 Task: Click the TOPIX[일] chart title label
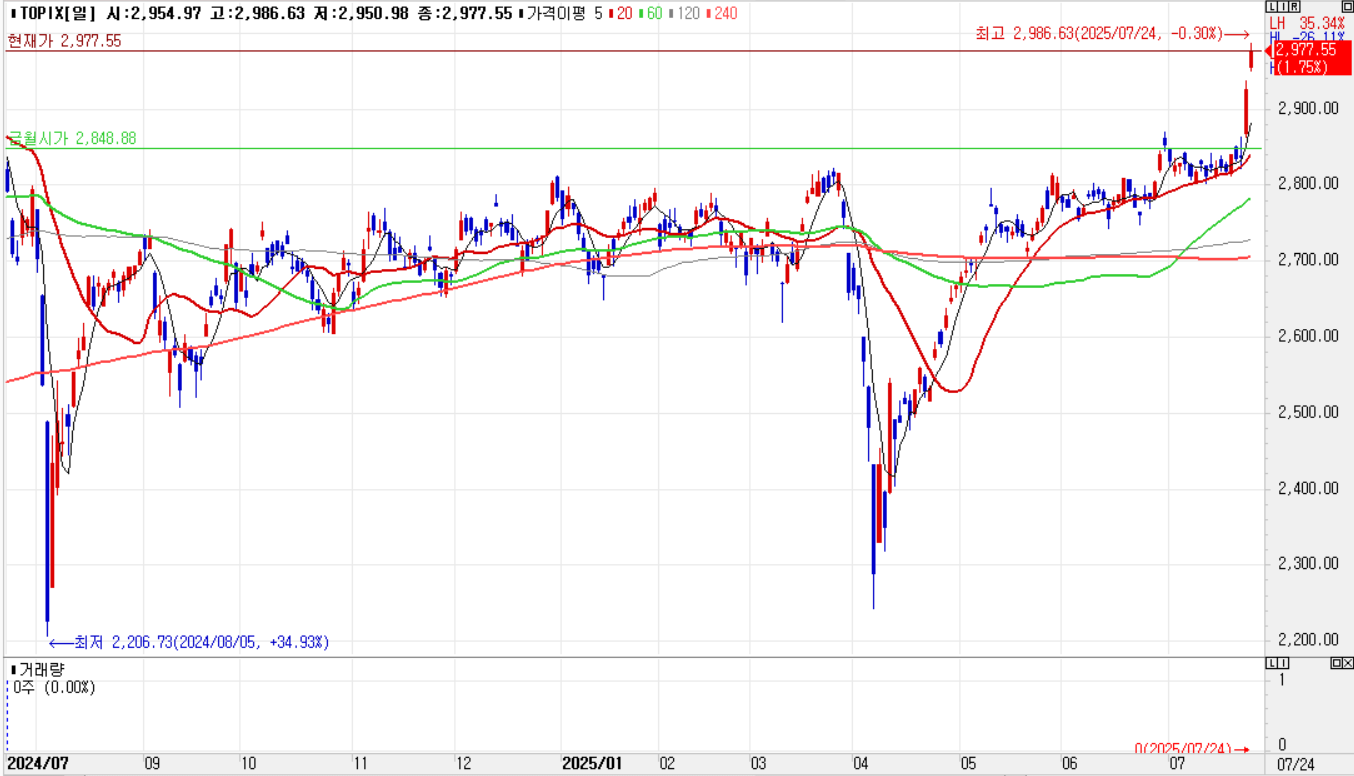(x=48, y=13)
